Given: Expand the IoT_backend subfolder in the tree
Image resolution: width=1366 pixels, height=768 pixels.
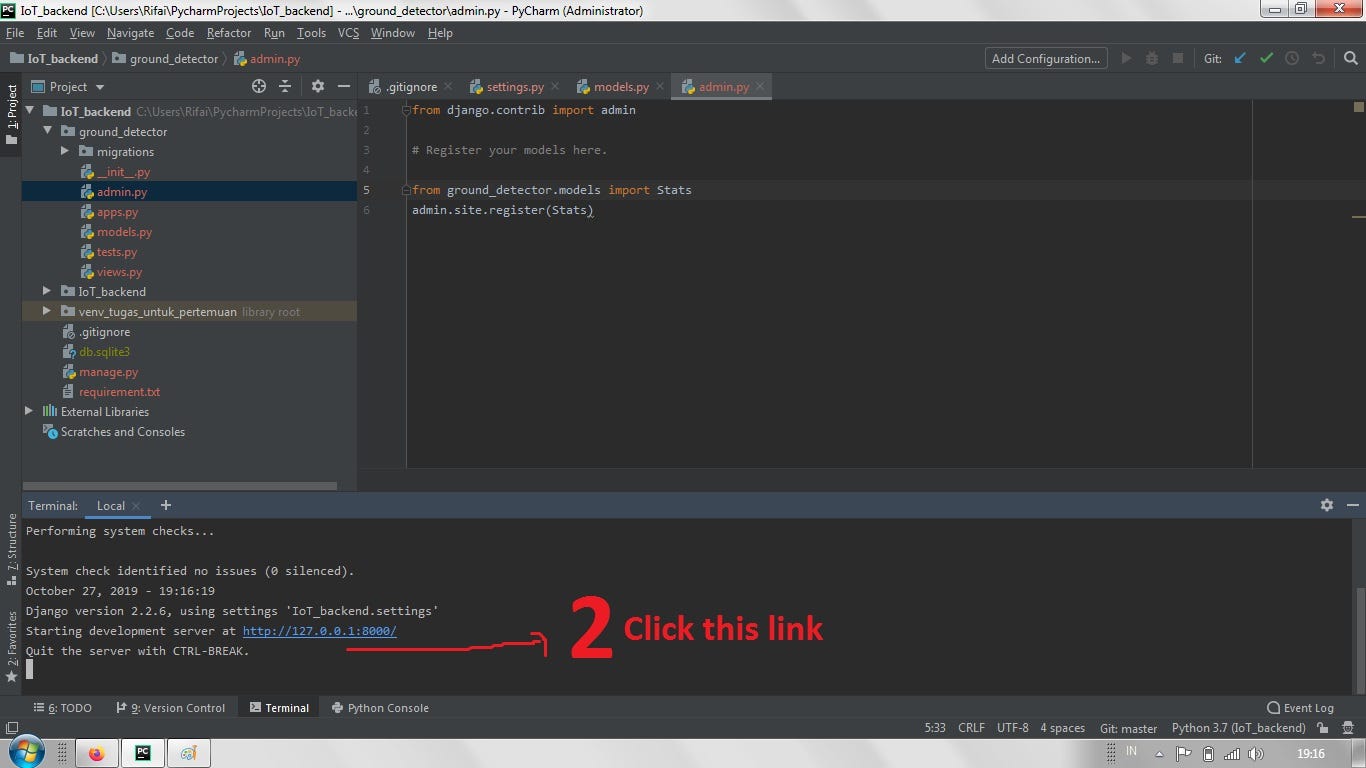Looking at the screenshot, I should click(46, 291).
